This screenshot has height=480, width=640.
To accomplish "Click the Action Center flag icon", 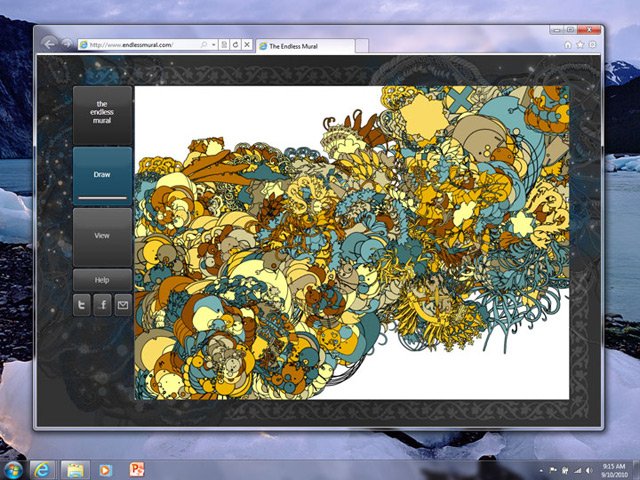I will [x=553, y=471].
